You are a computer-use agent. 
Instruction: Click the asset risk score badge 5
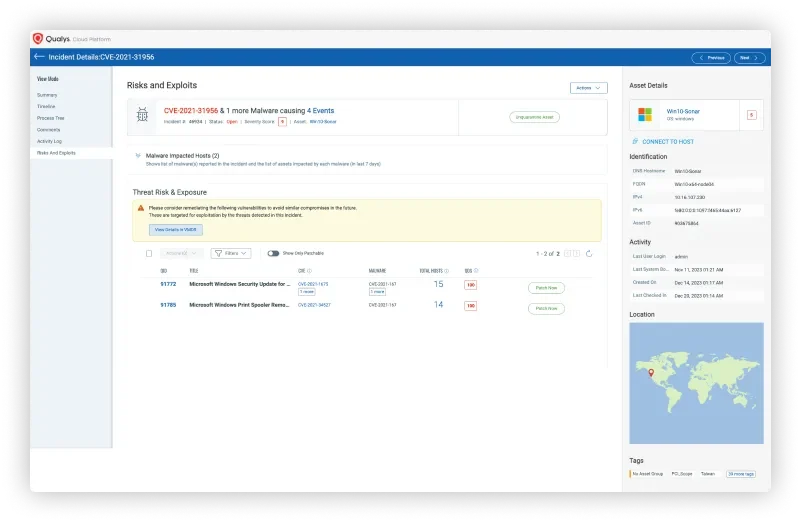coord(751,115)
